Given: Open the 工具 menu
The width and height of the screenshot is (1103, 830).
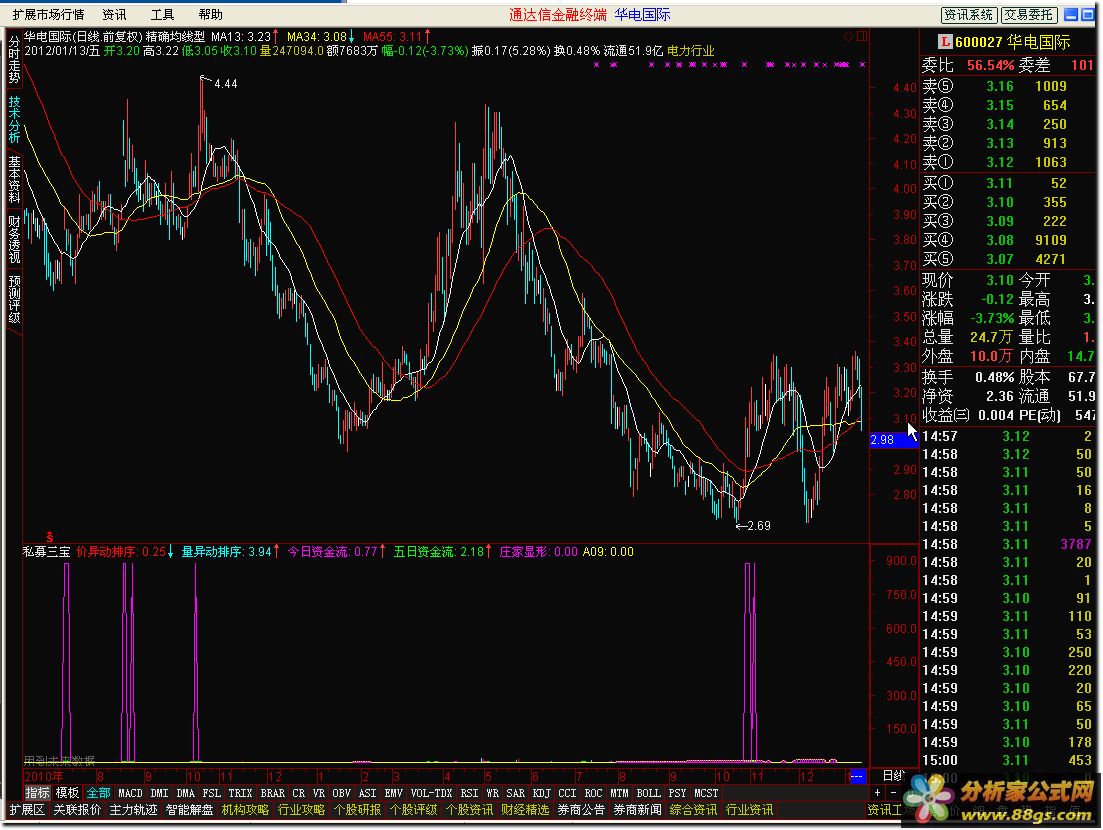Looking at the screenshot, I should coord(162,14).
